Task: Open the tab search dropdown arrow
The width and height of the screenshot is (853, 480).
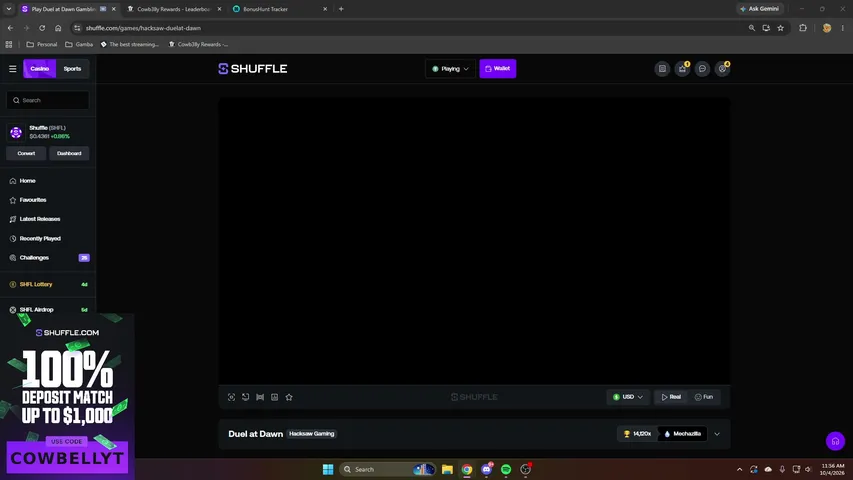Action: 9,9
